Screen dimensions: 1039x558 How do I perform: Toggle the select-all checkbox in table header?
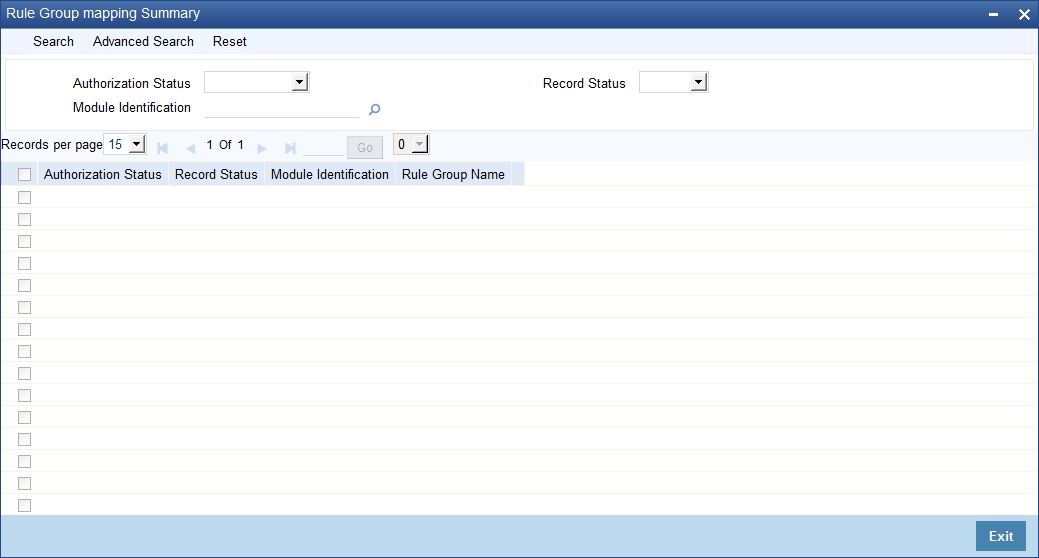click(x=25, y=174)
